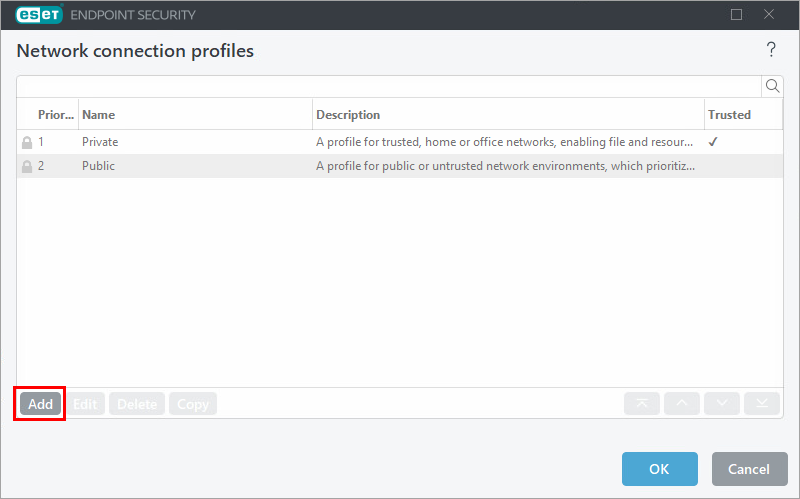
Task: Select the Private profile row
Action: click(x=399, y=142)
